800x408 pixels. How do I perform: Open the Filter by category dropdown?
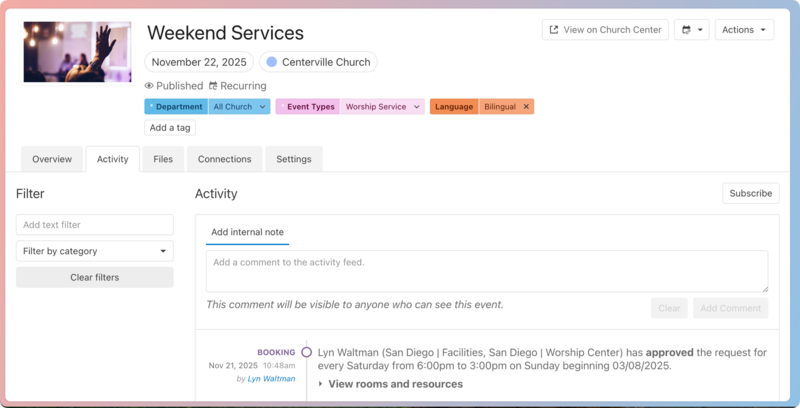95,251
